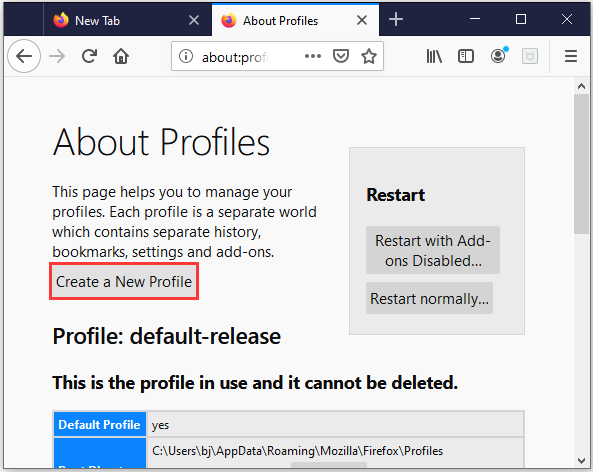Select the Default Profile header cell
Viewport: 593px width, 472px height.
pos(100,424)
